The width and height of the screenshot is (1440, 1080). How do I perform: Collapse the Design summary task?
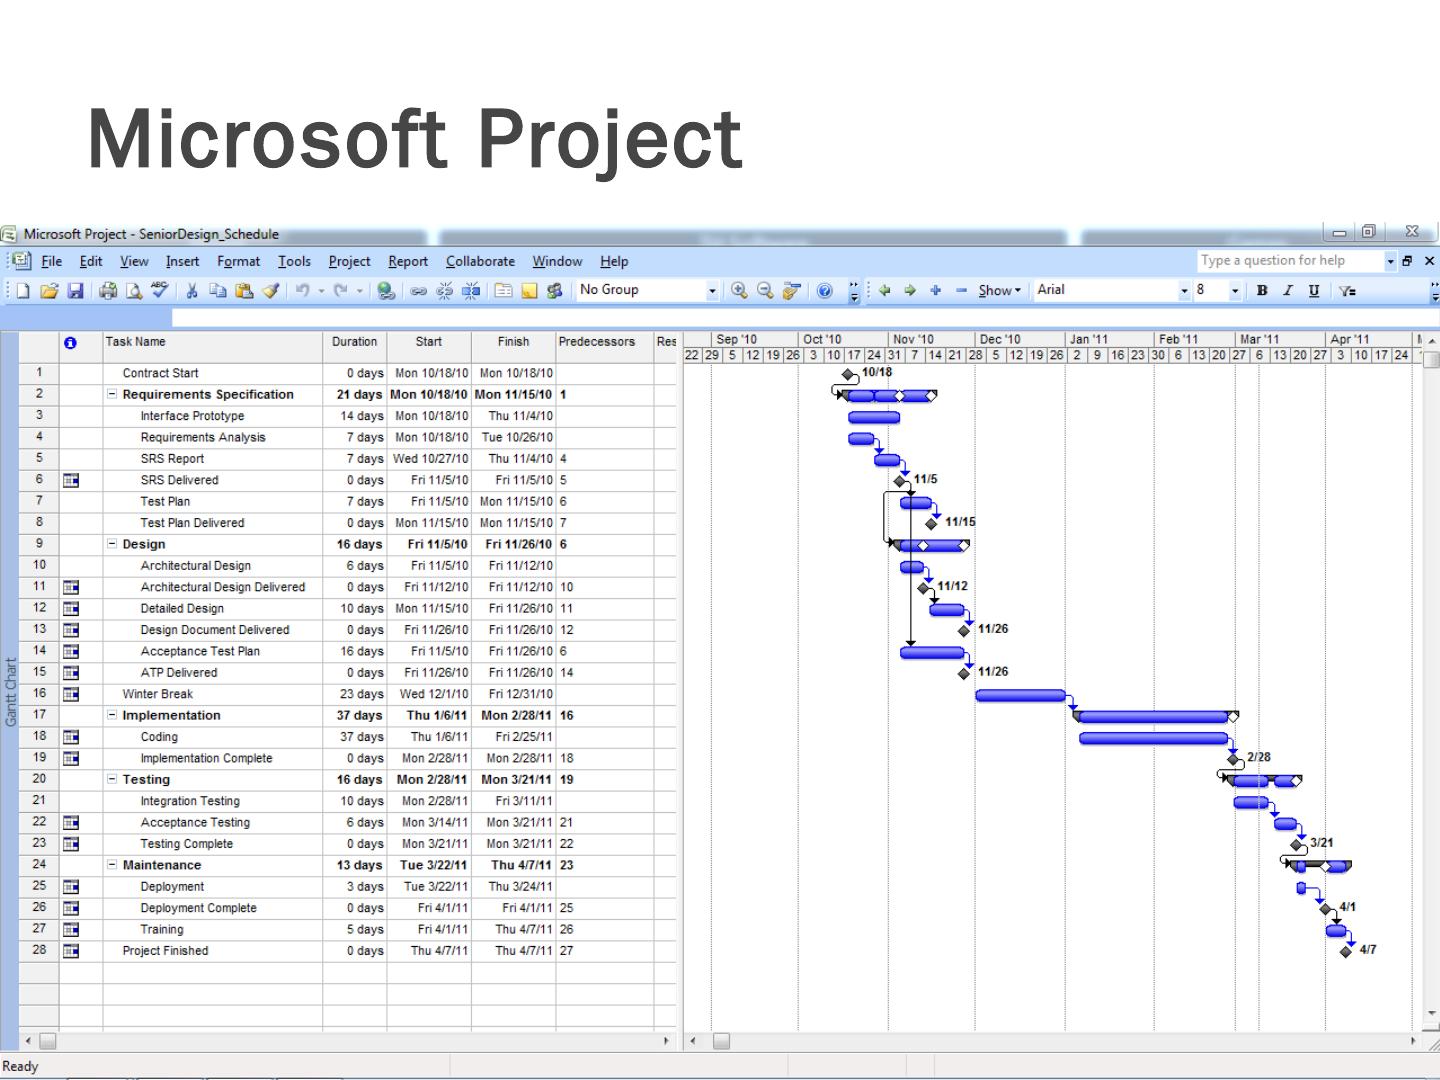112,545
